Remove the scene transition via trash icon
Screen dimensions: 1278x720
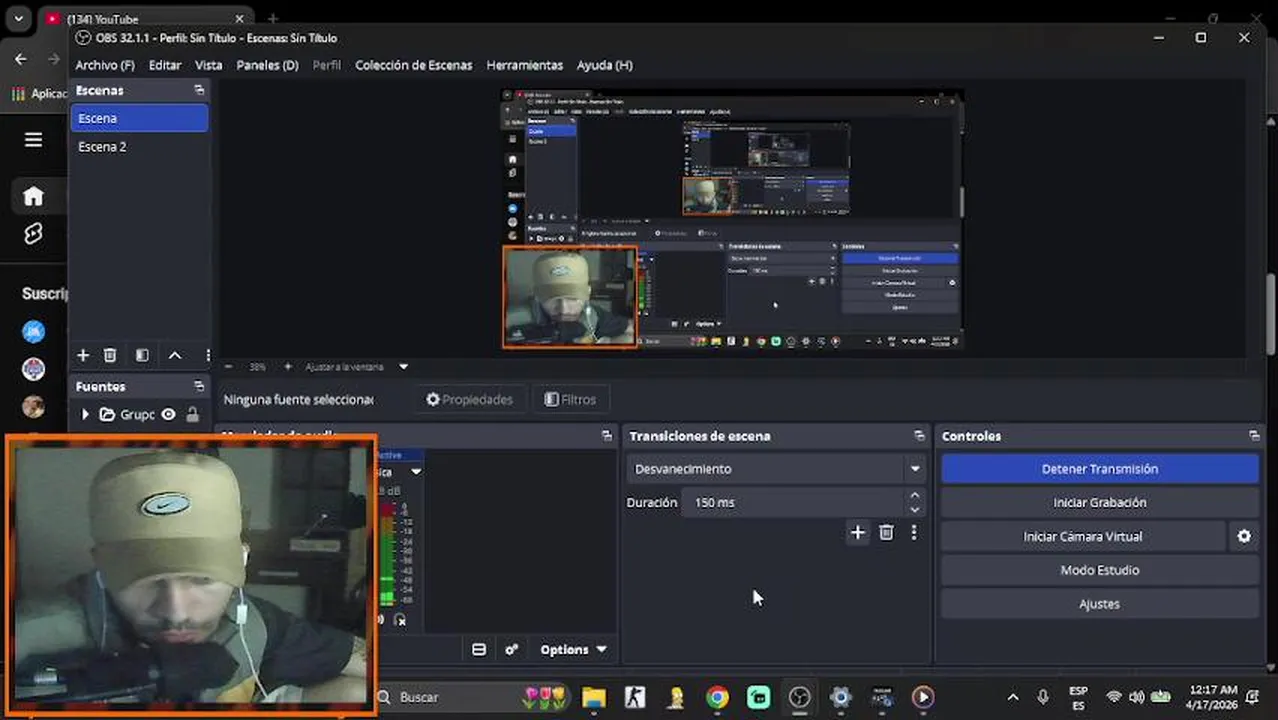coord(886,533)
